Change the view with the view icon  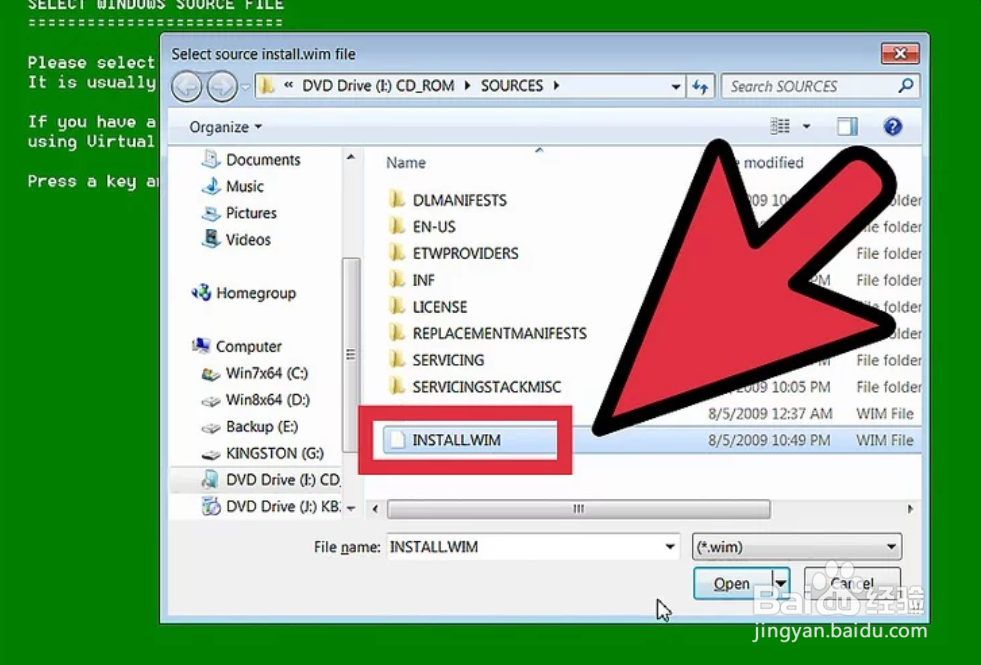780,126
